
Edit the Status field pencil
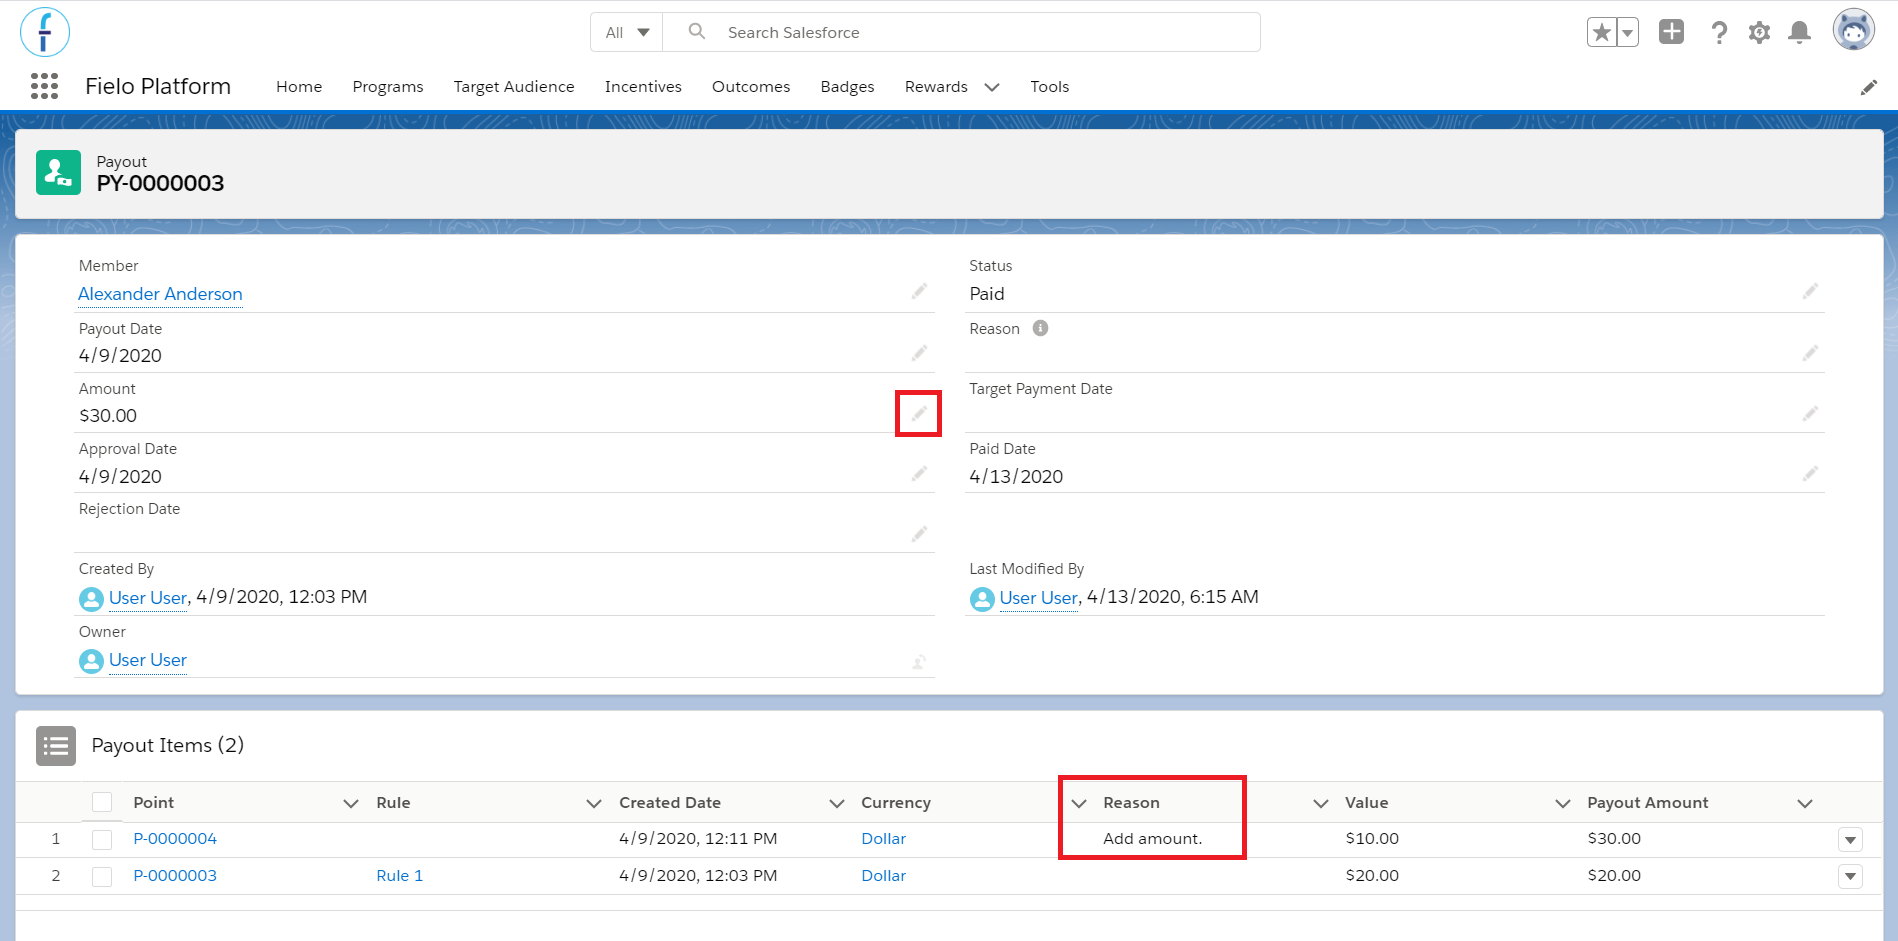(1810, 291)
